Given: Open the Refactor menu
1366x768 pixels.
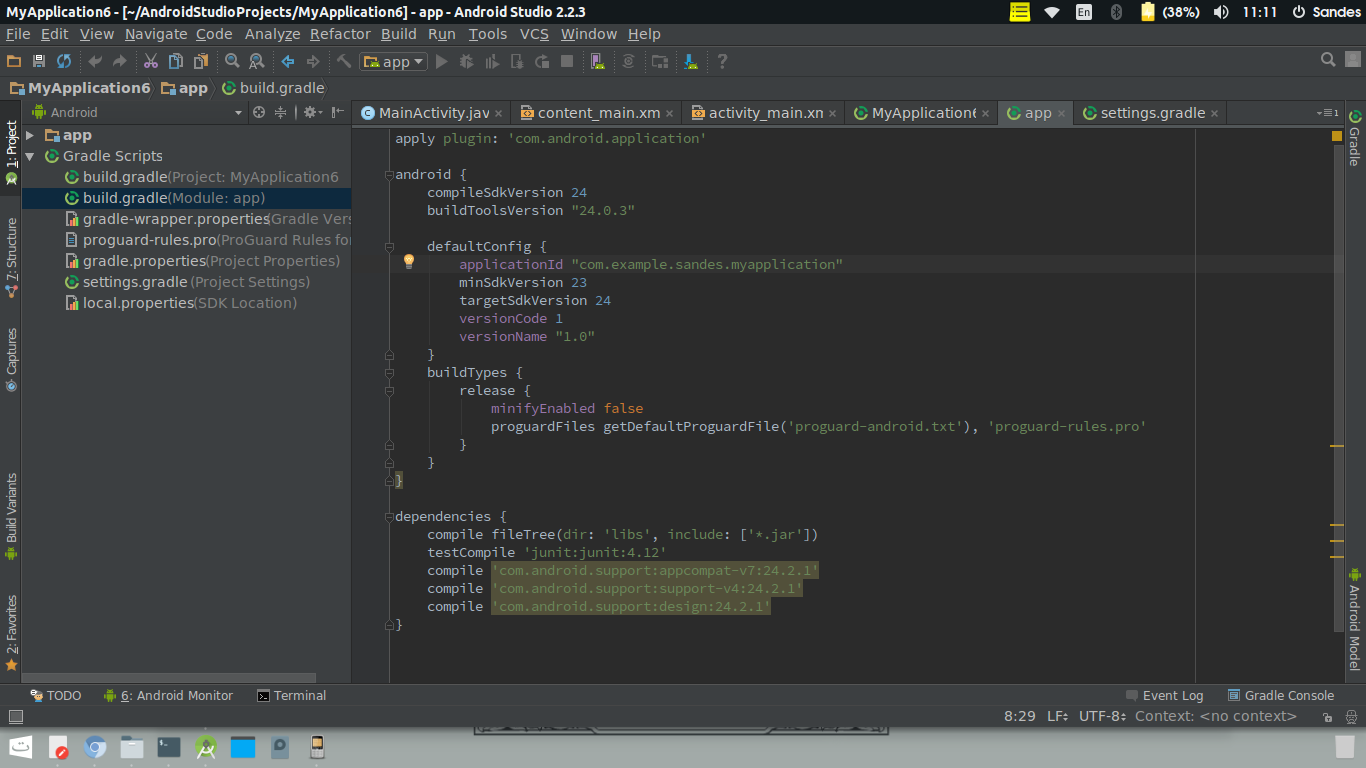Looking at the screenshot, I should pos(339,34).
